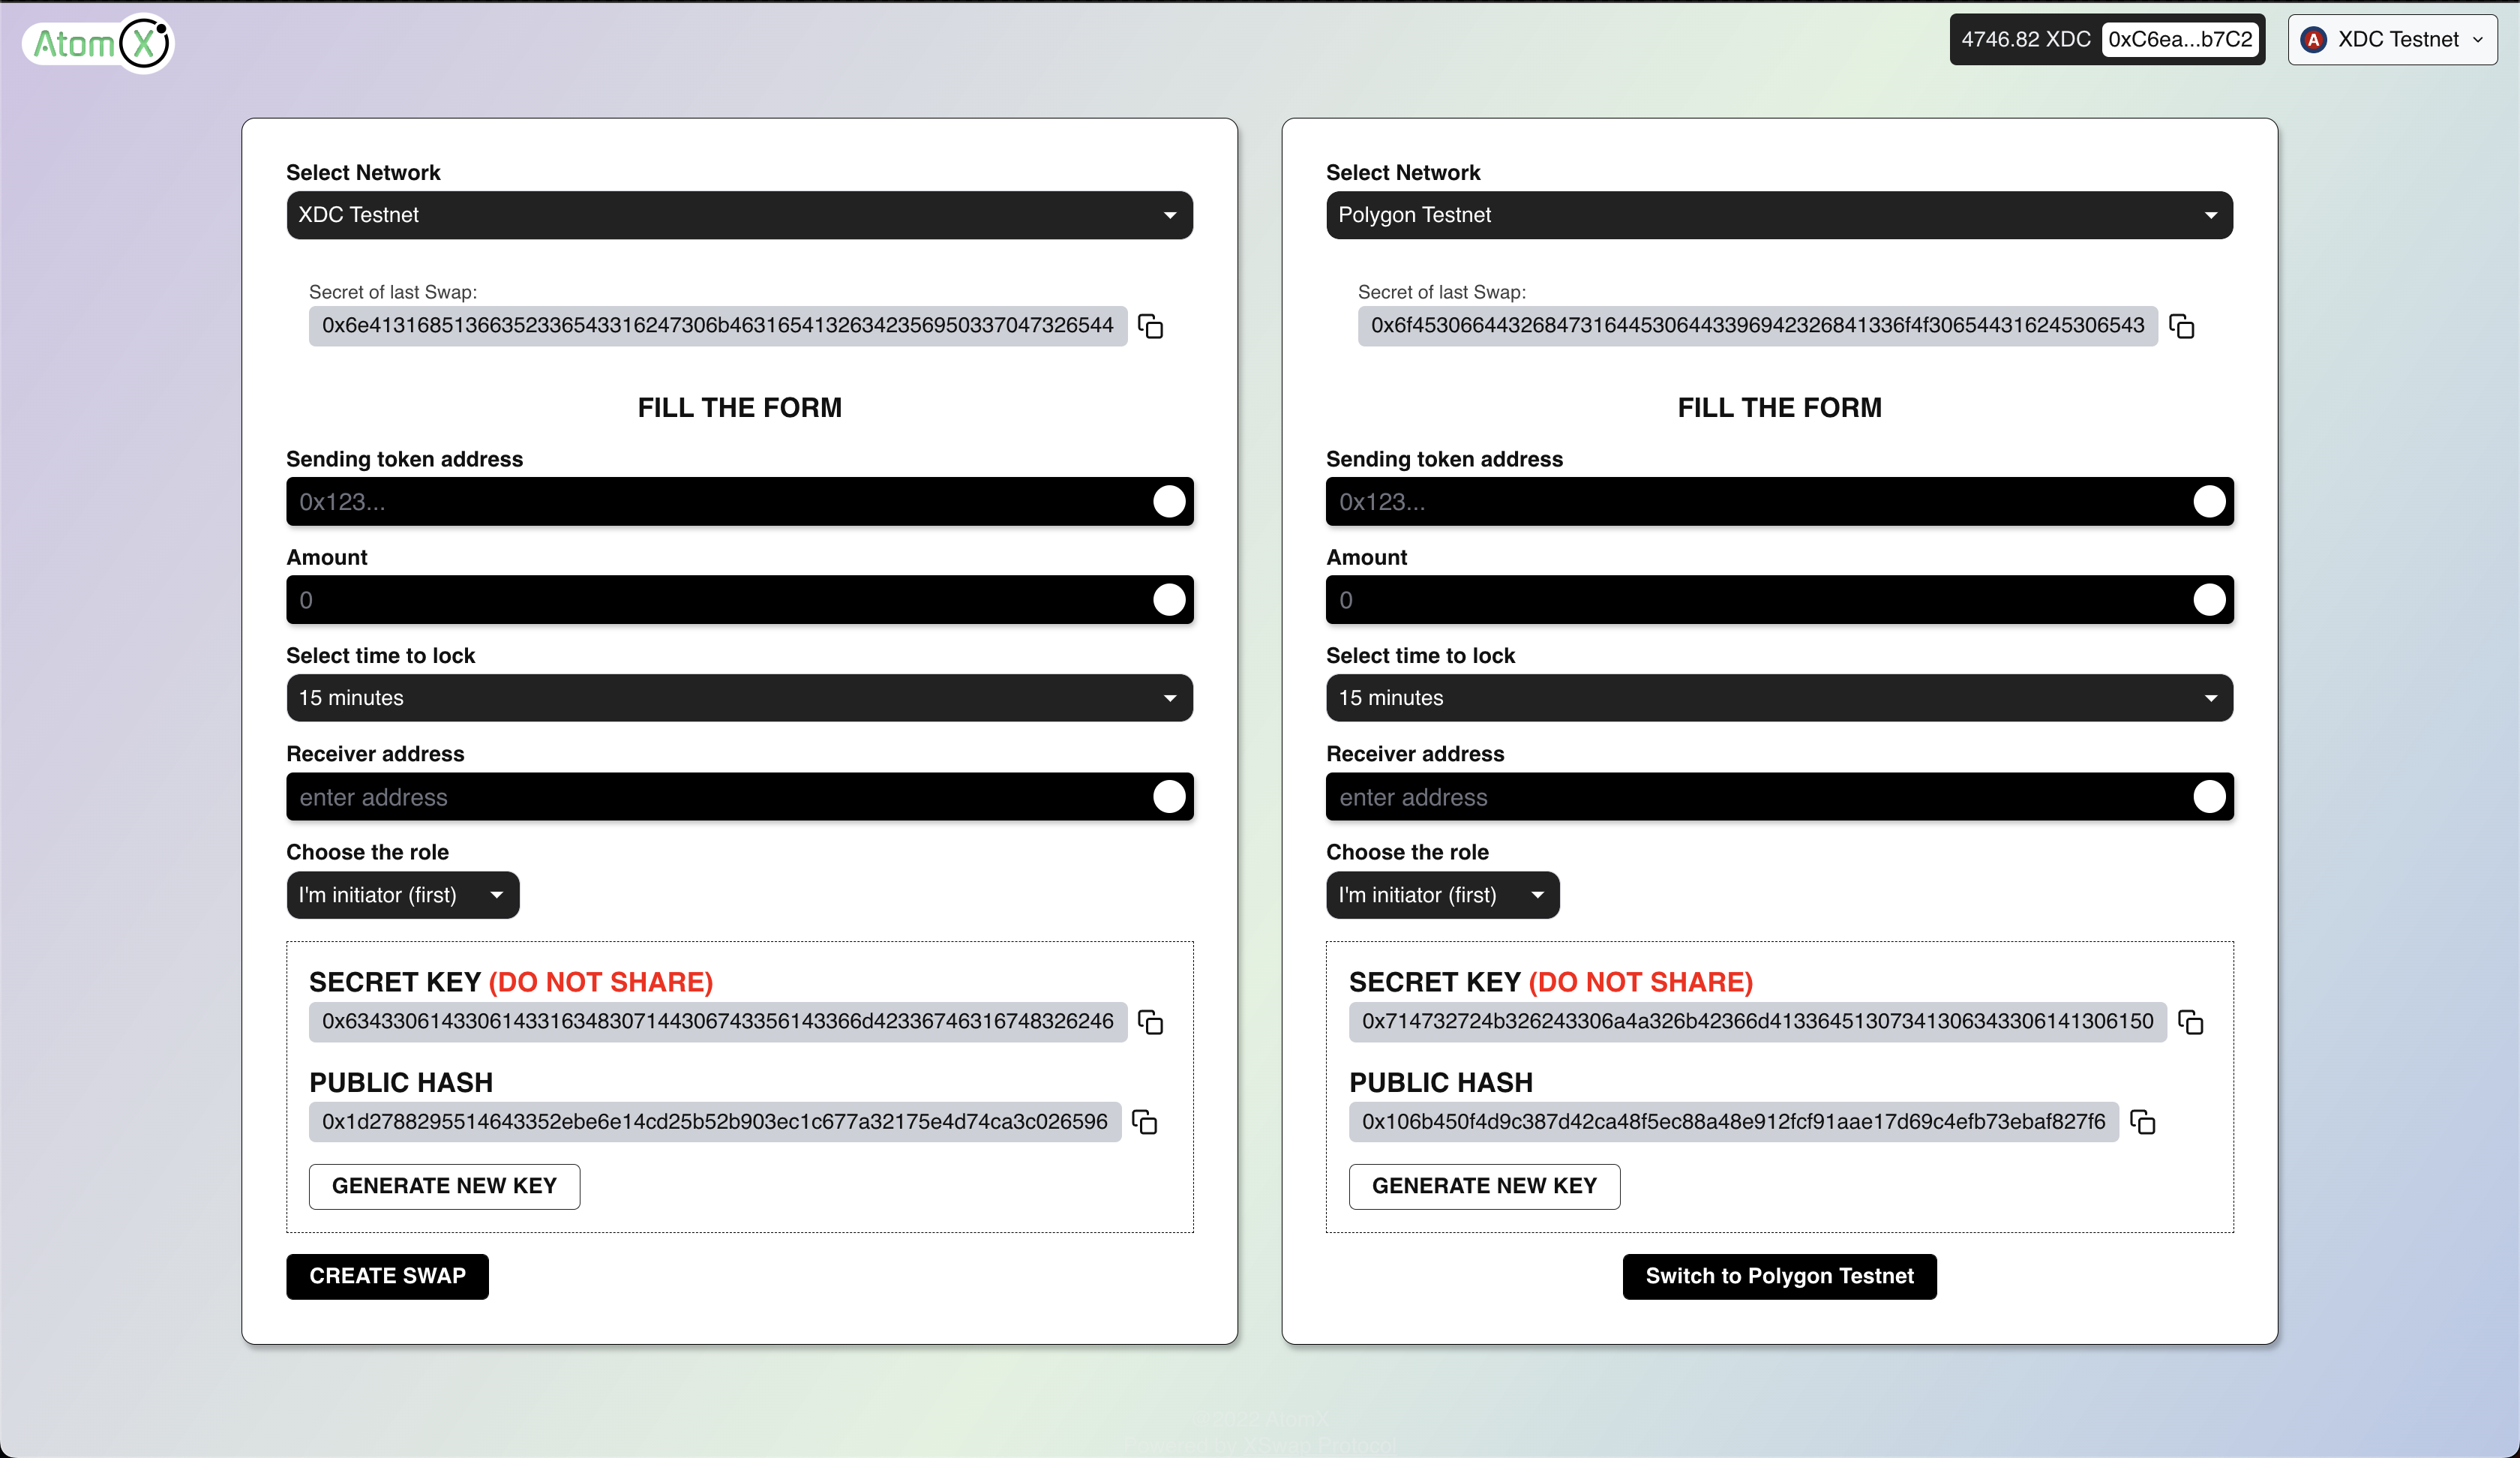Open the Polygon Testnet network dropdown
The height and width of the screenshot is (1458, 2520).
click(1778, 215)
